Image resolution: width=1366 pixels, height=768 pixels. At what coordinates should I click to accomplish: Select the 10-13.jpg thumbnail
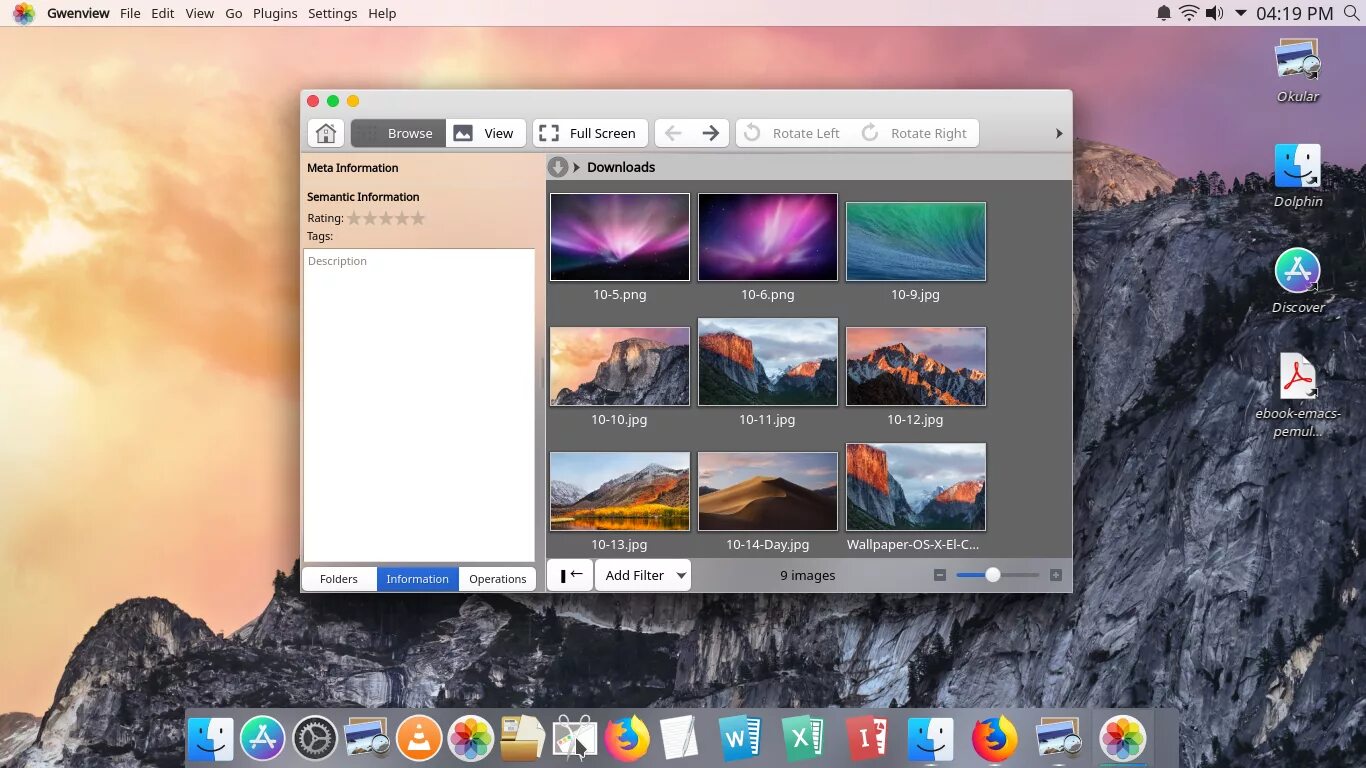pyautogui.click(x=620, y=491)
